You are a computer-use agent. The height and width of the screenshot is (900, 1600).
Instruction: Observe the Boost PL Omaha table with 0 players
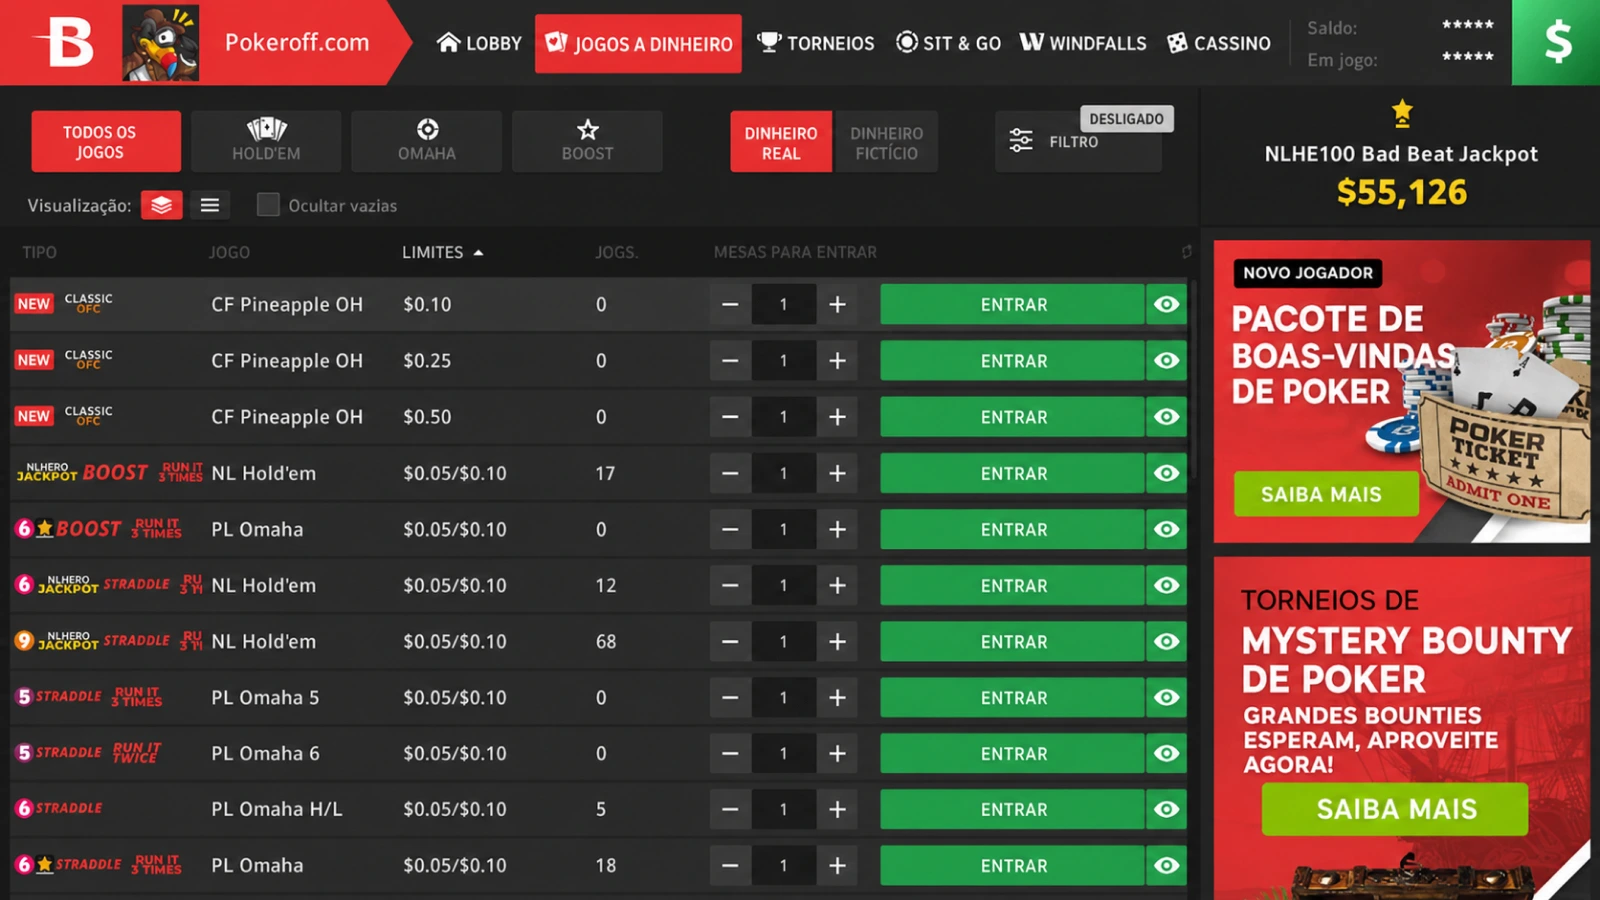(1166, 529)
